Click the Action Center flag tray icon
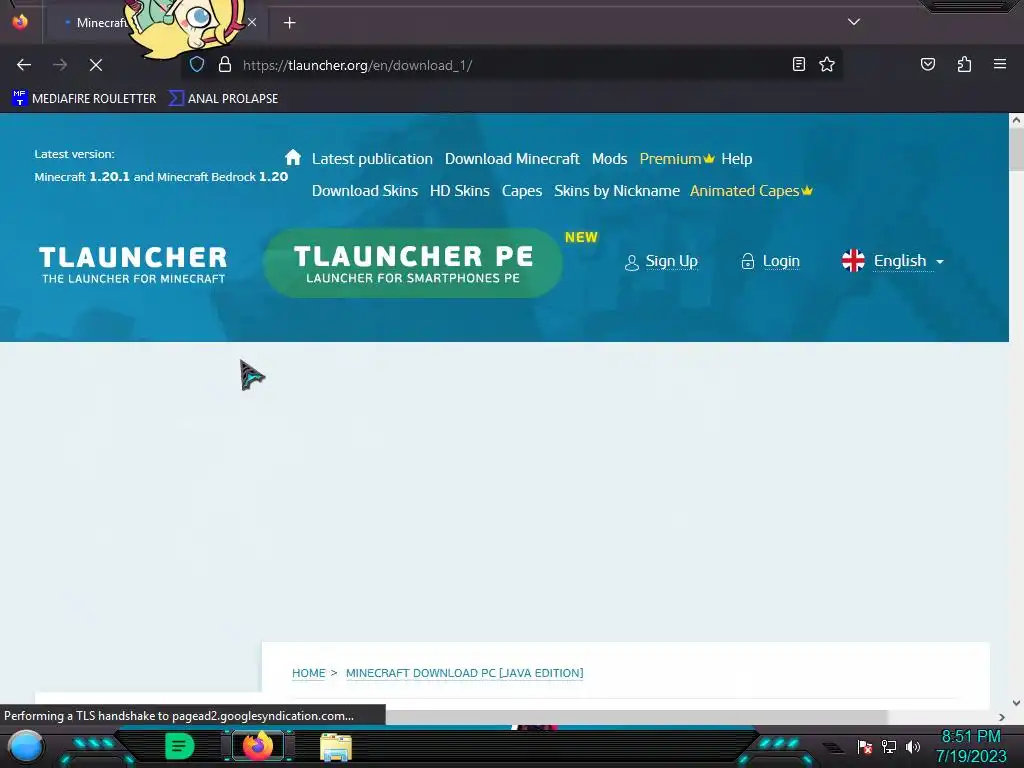Viewport: 1024px width, 768px height. [x=865, y=746]
